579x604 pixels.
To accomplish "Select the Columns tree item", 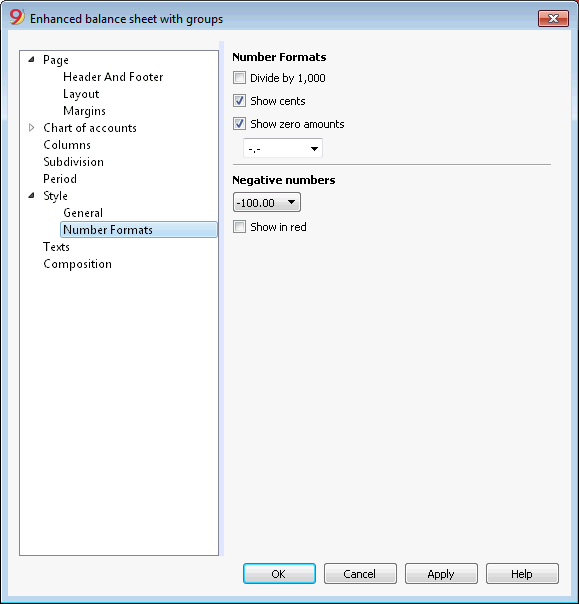I will point(67,145).
